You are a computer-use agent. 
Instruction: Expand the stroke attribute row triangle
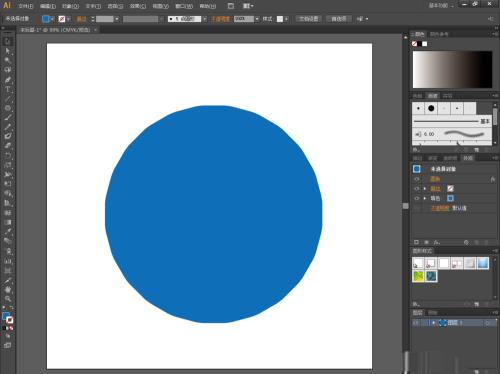tap(425, 189)
